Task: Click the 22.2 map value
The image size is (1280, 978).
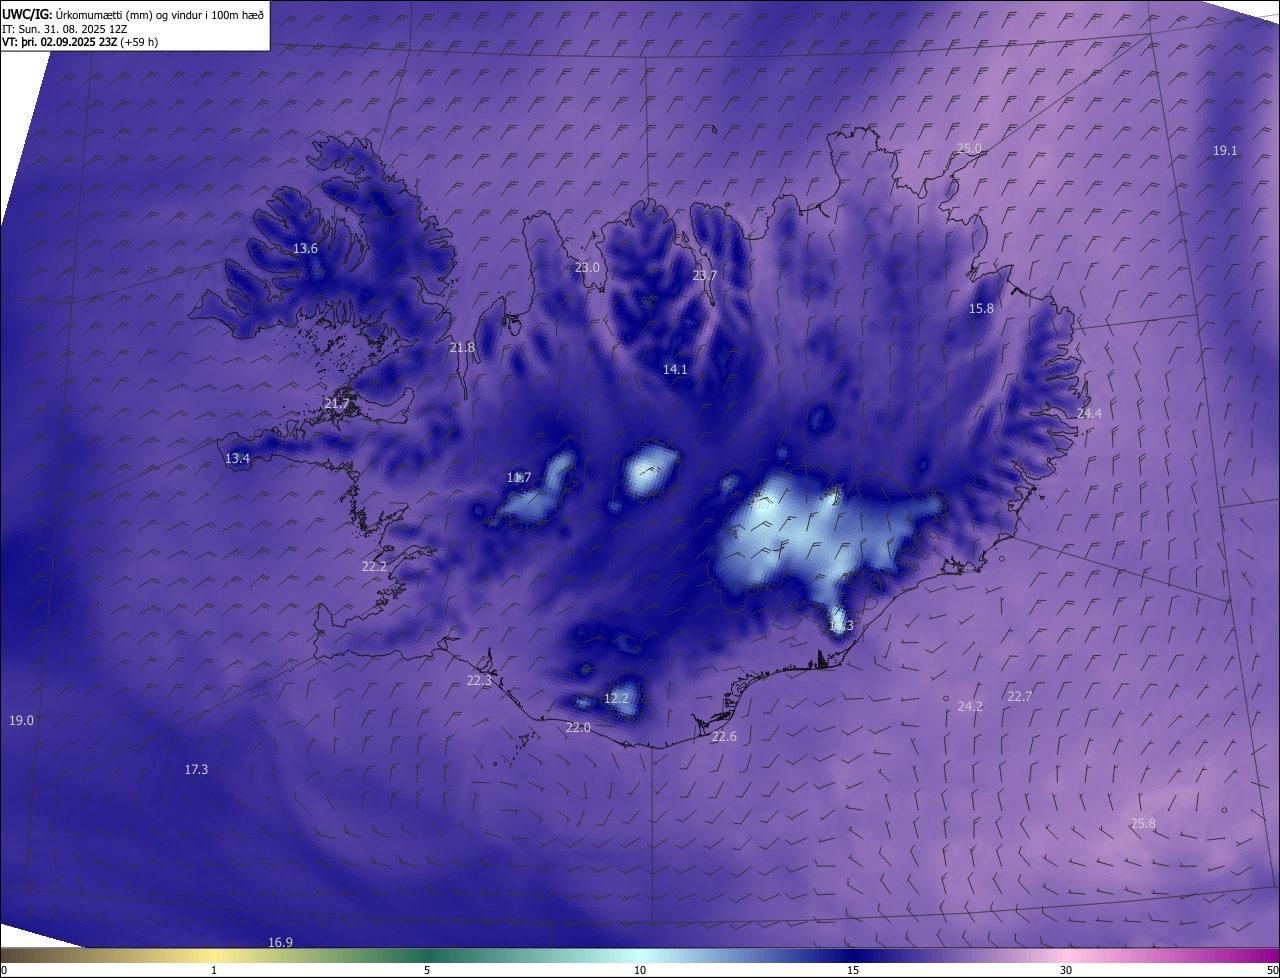Action: click(374, 567)
